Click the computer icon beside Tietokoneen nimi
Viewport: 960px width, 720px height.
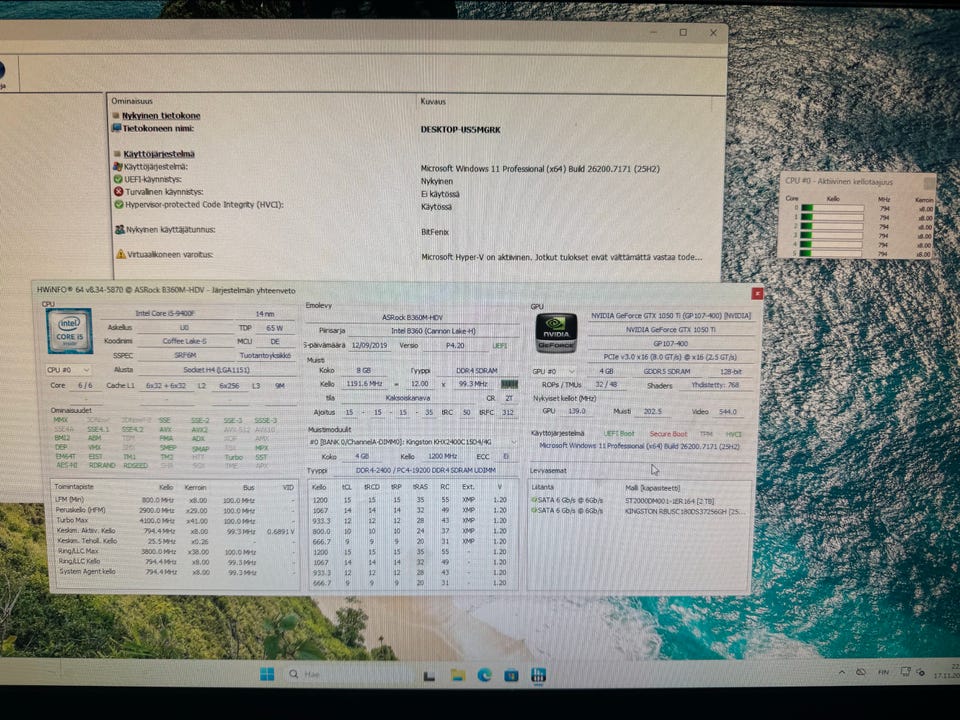pyautogui.click(x=116, y=128)
